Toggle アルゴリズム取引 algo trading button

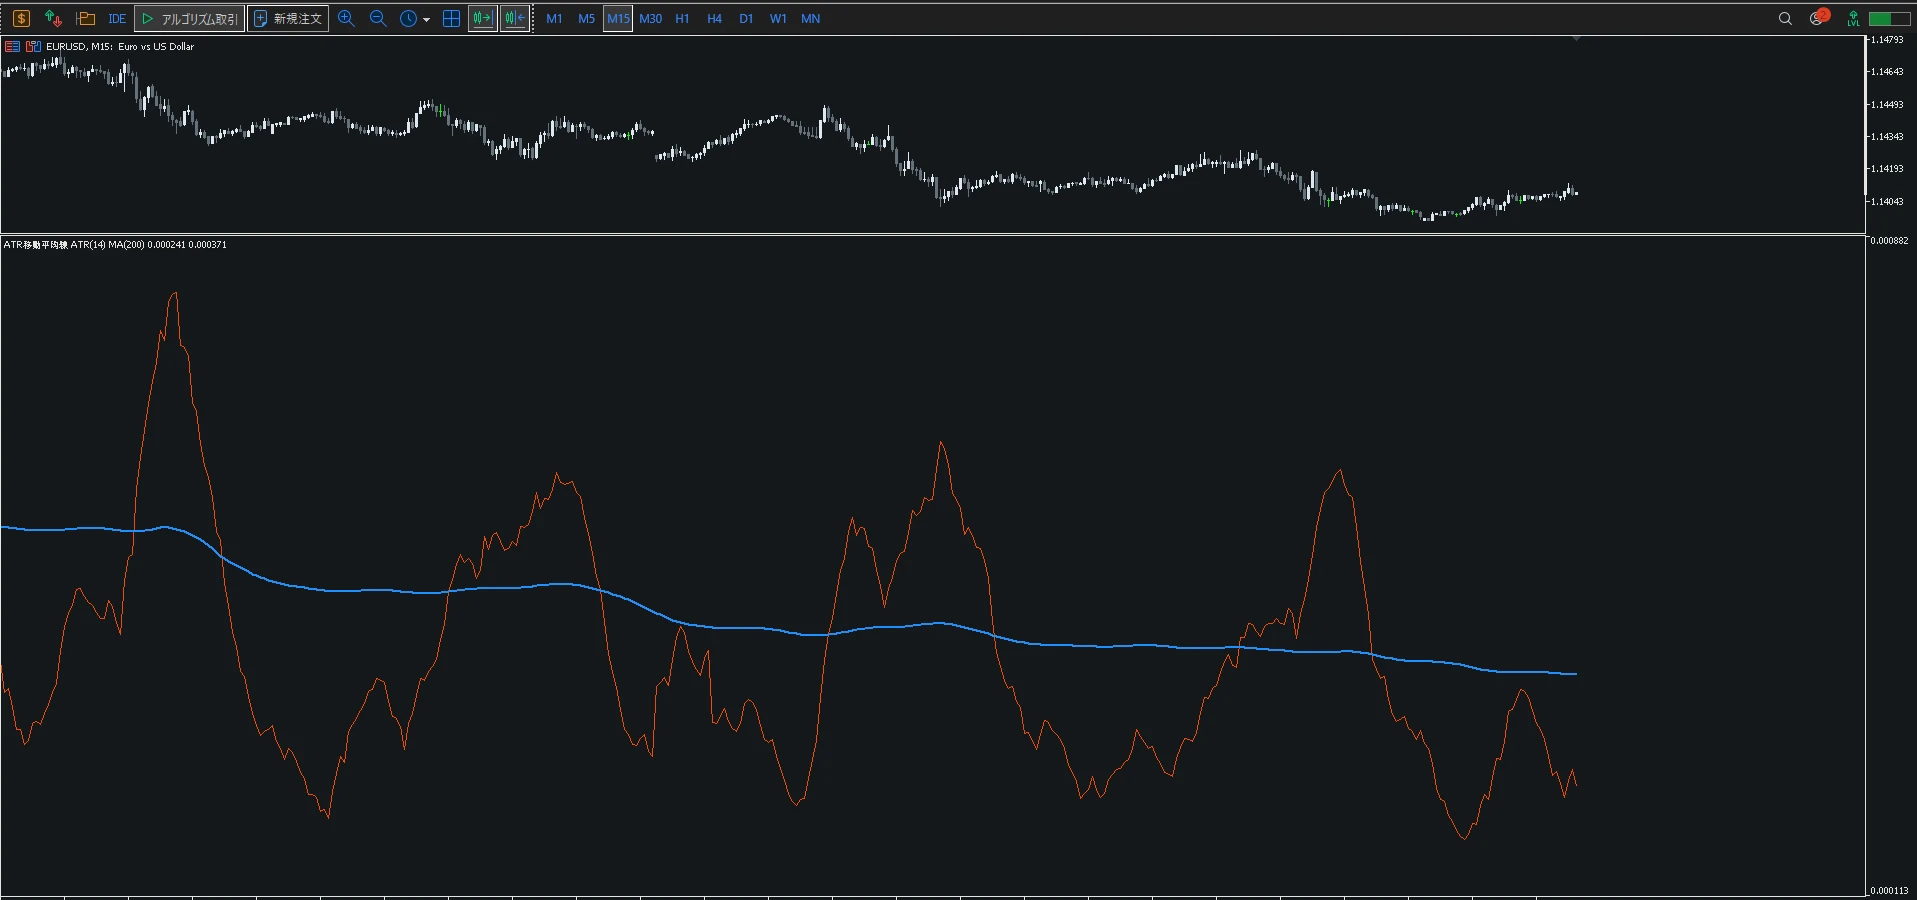click(190, 18)
